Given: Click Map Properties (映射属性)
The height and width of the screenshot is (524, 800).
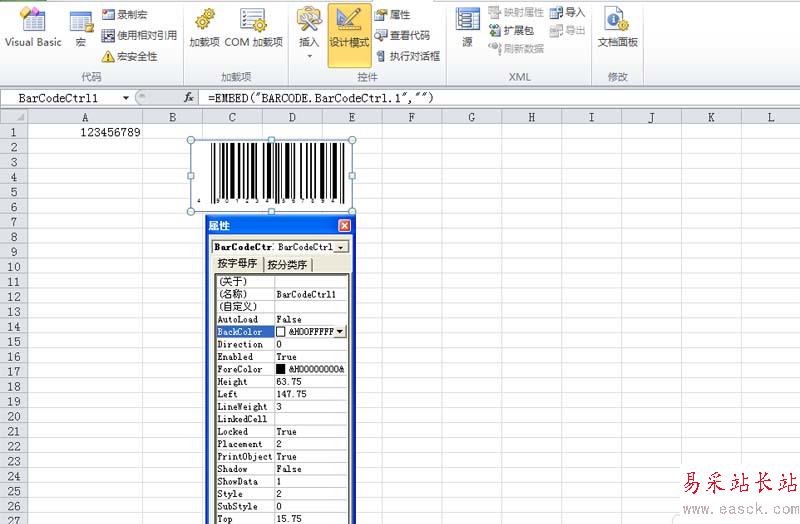Looking at the screenshot, I should click(516, 12).
